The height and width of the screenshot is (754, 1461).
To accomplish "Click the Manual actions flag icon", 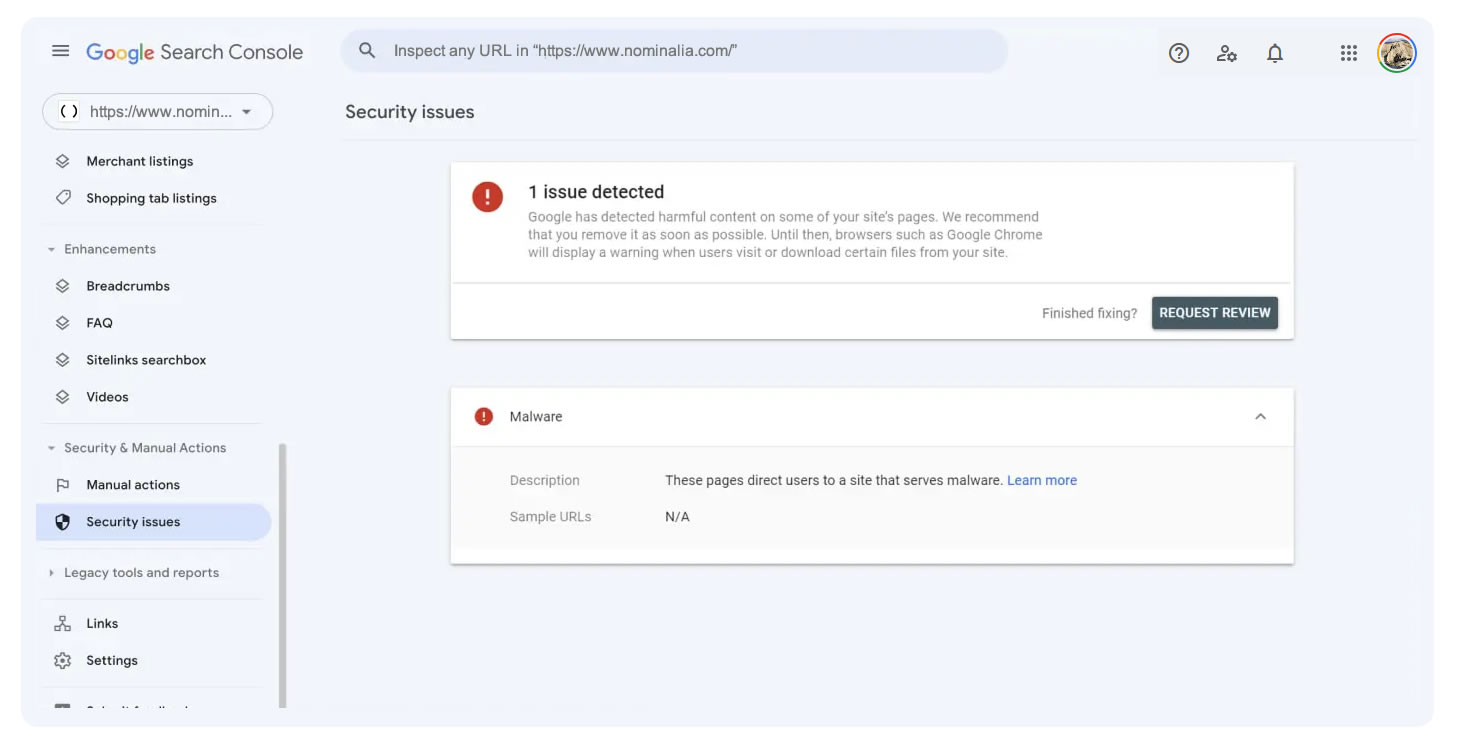I will (x=63, y=485).
